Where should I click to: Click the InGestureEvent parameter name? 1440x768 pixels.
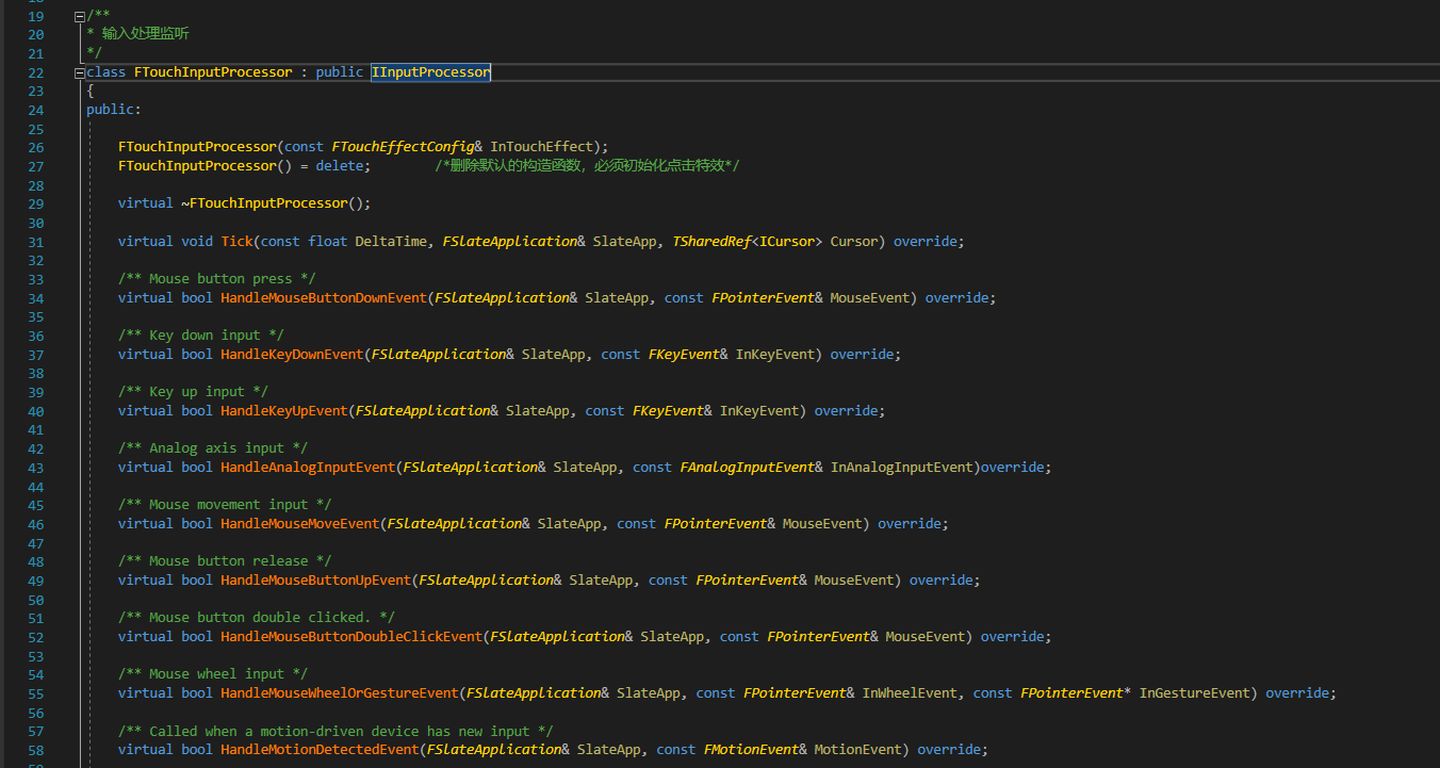1195,692
